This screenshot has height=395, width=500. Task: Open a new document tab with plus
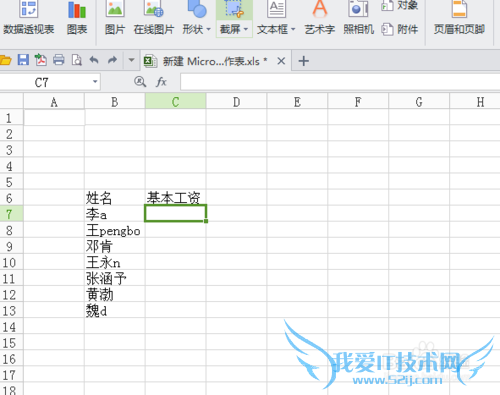tap(303, 61)
